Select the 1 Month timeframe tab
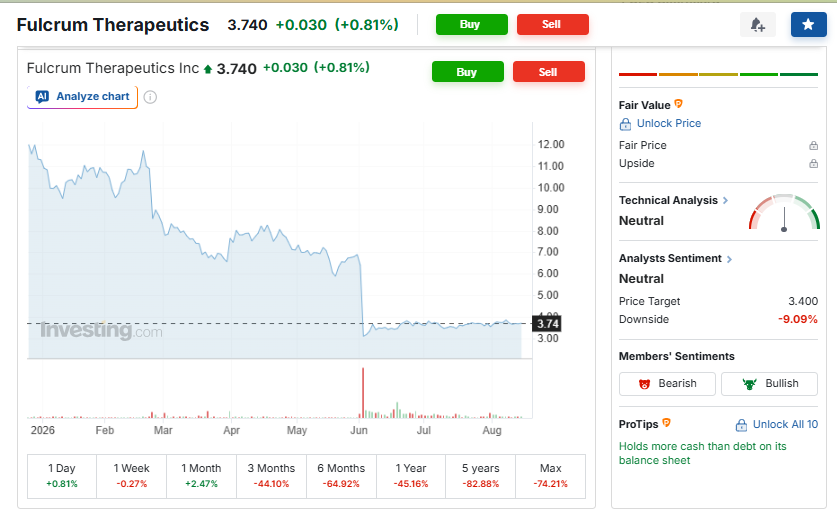This screenshot has height=521, width=837. coord(201,476)
